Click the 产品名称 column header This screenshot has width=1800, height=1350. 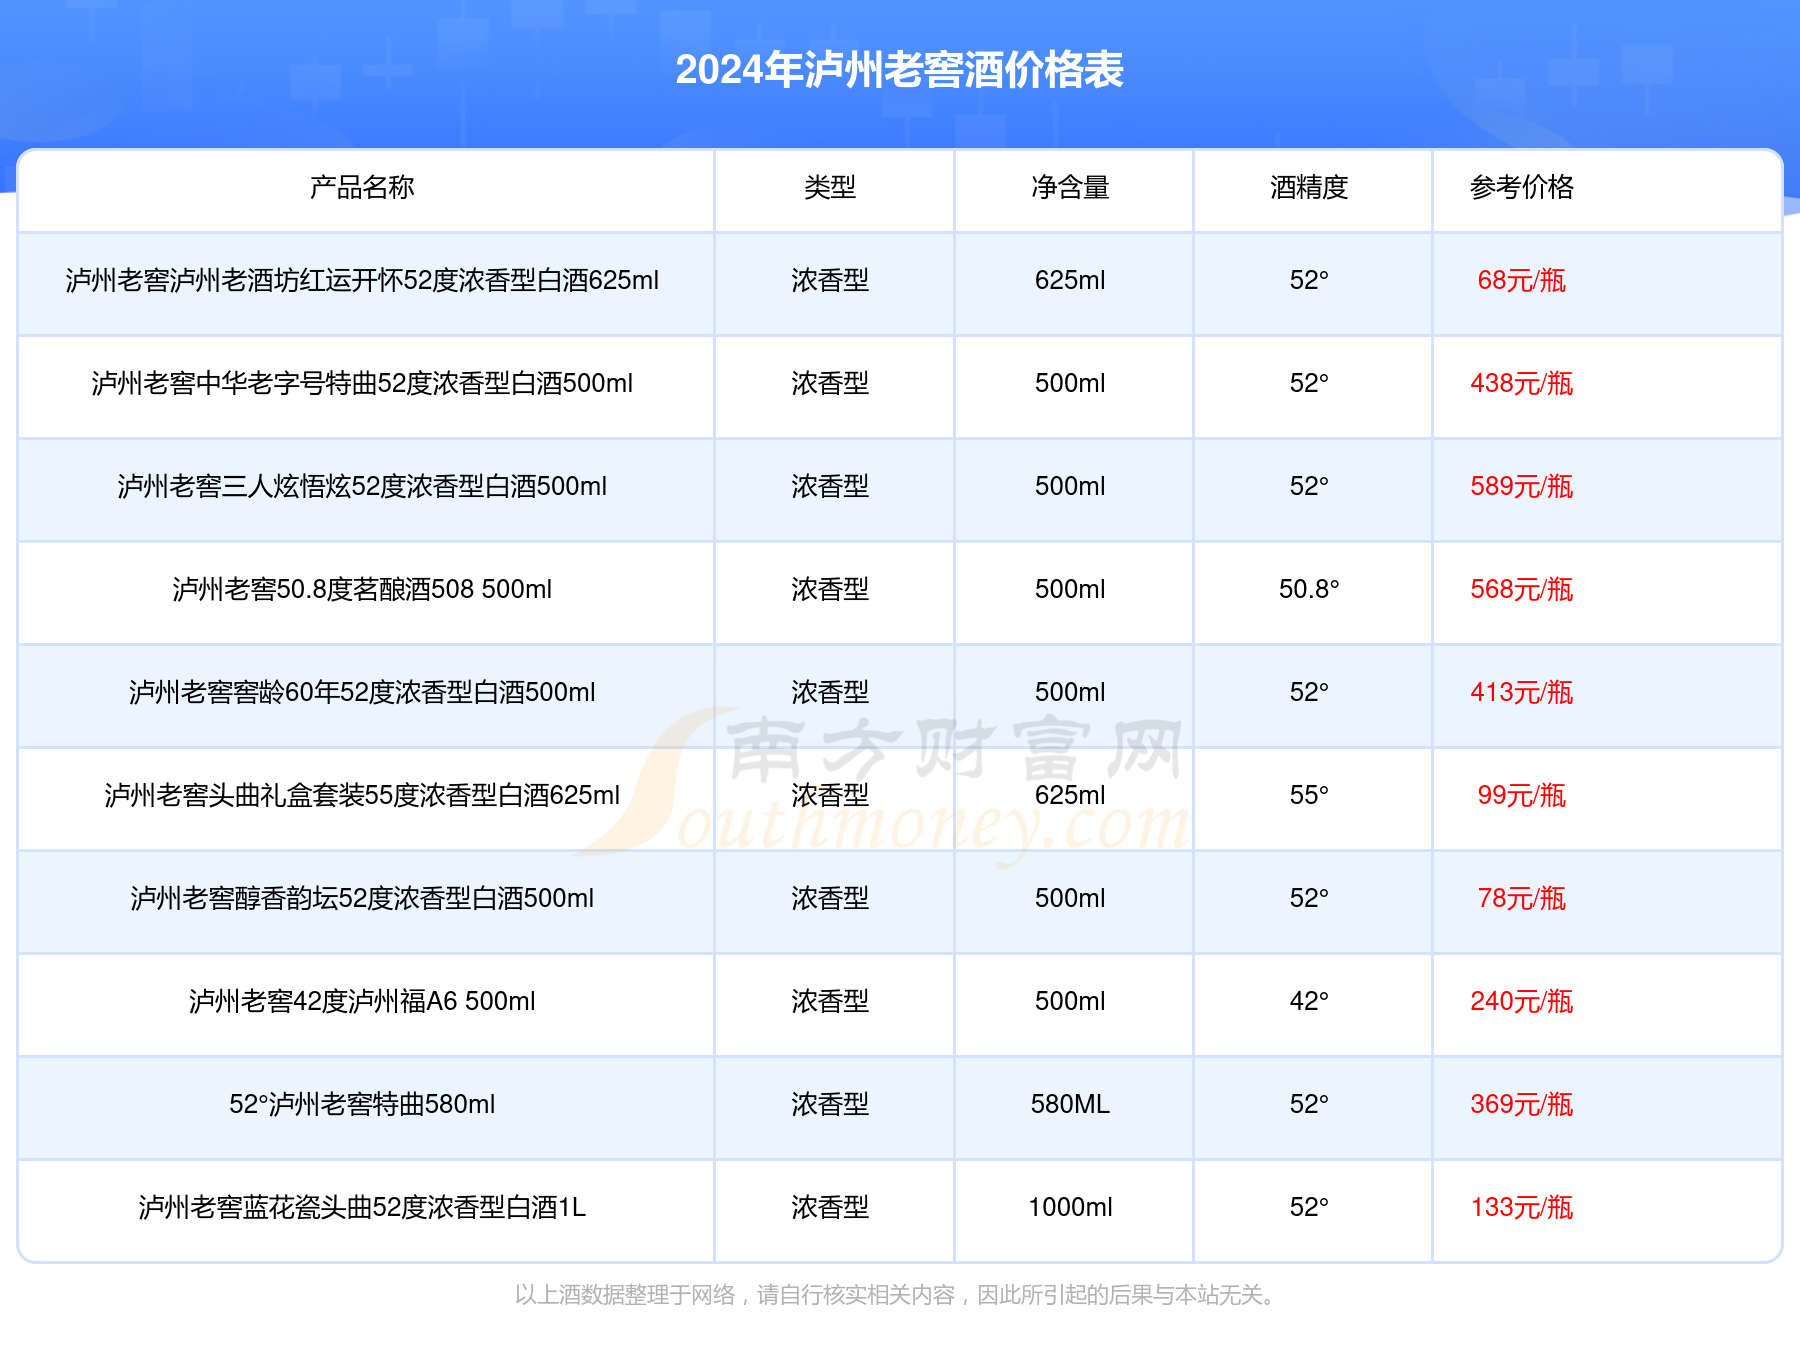[362, 187]
